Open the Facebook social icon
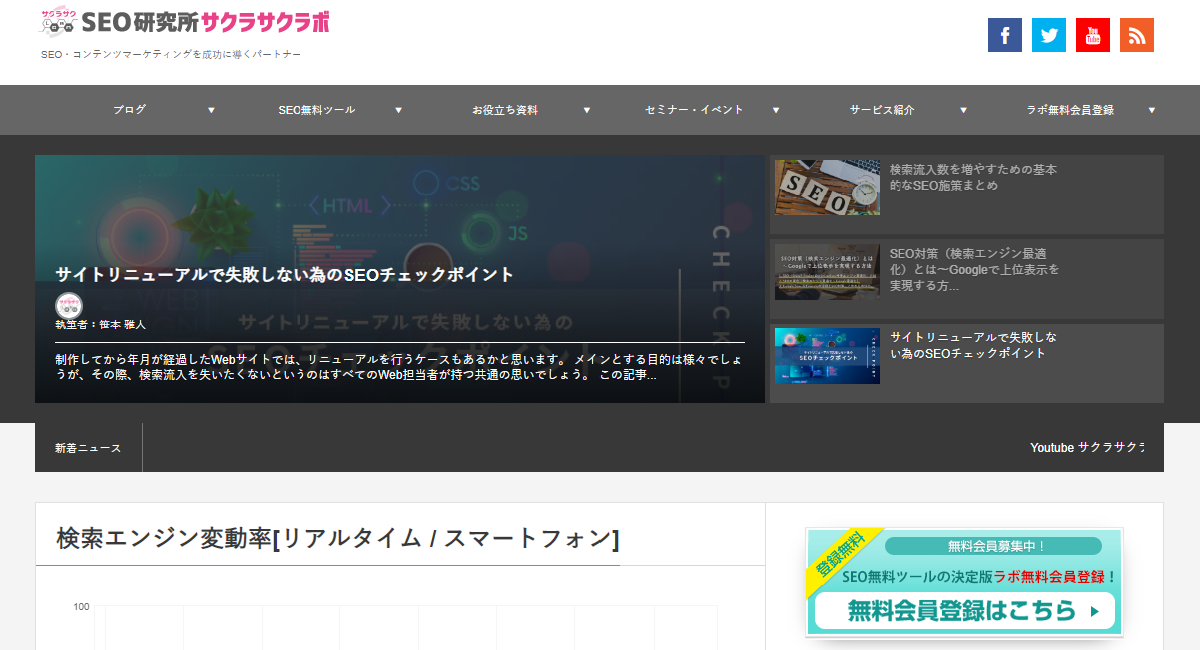Screen dimensions: 1200x650 coord(1004,35)
